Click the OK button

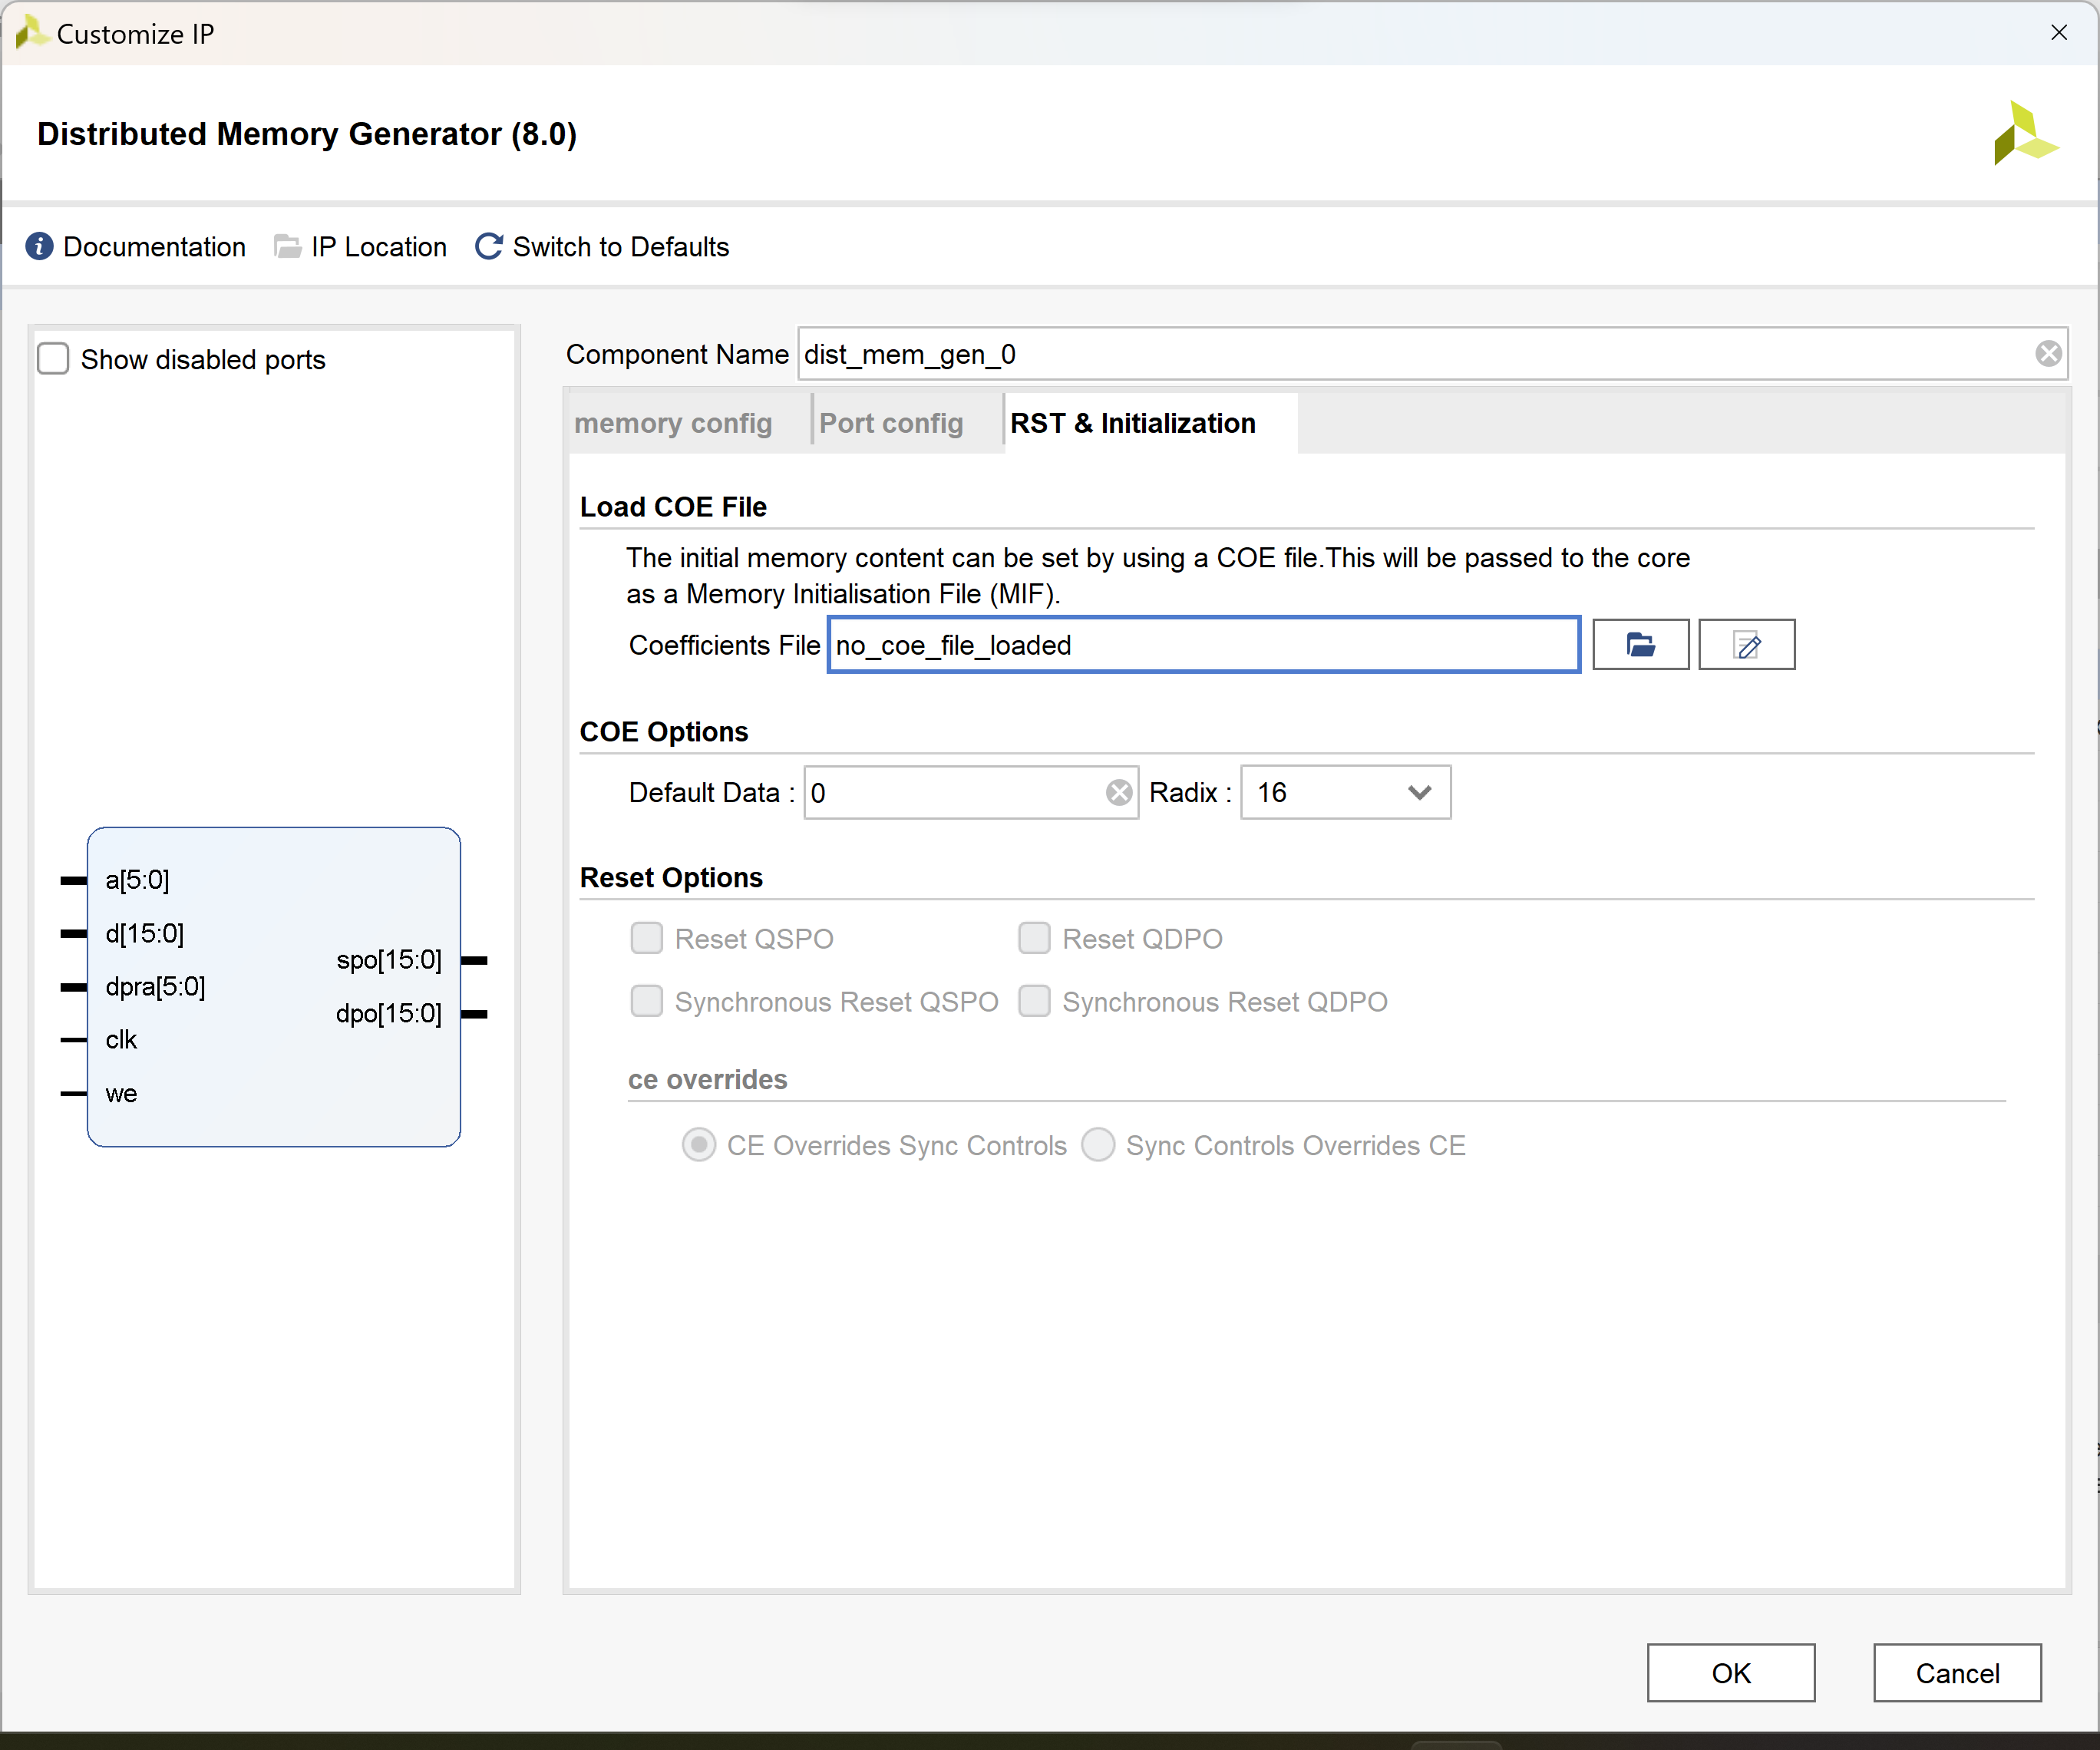point(1731,1673)
